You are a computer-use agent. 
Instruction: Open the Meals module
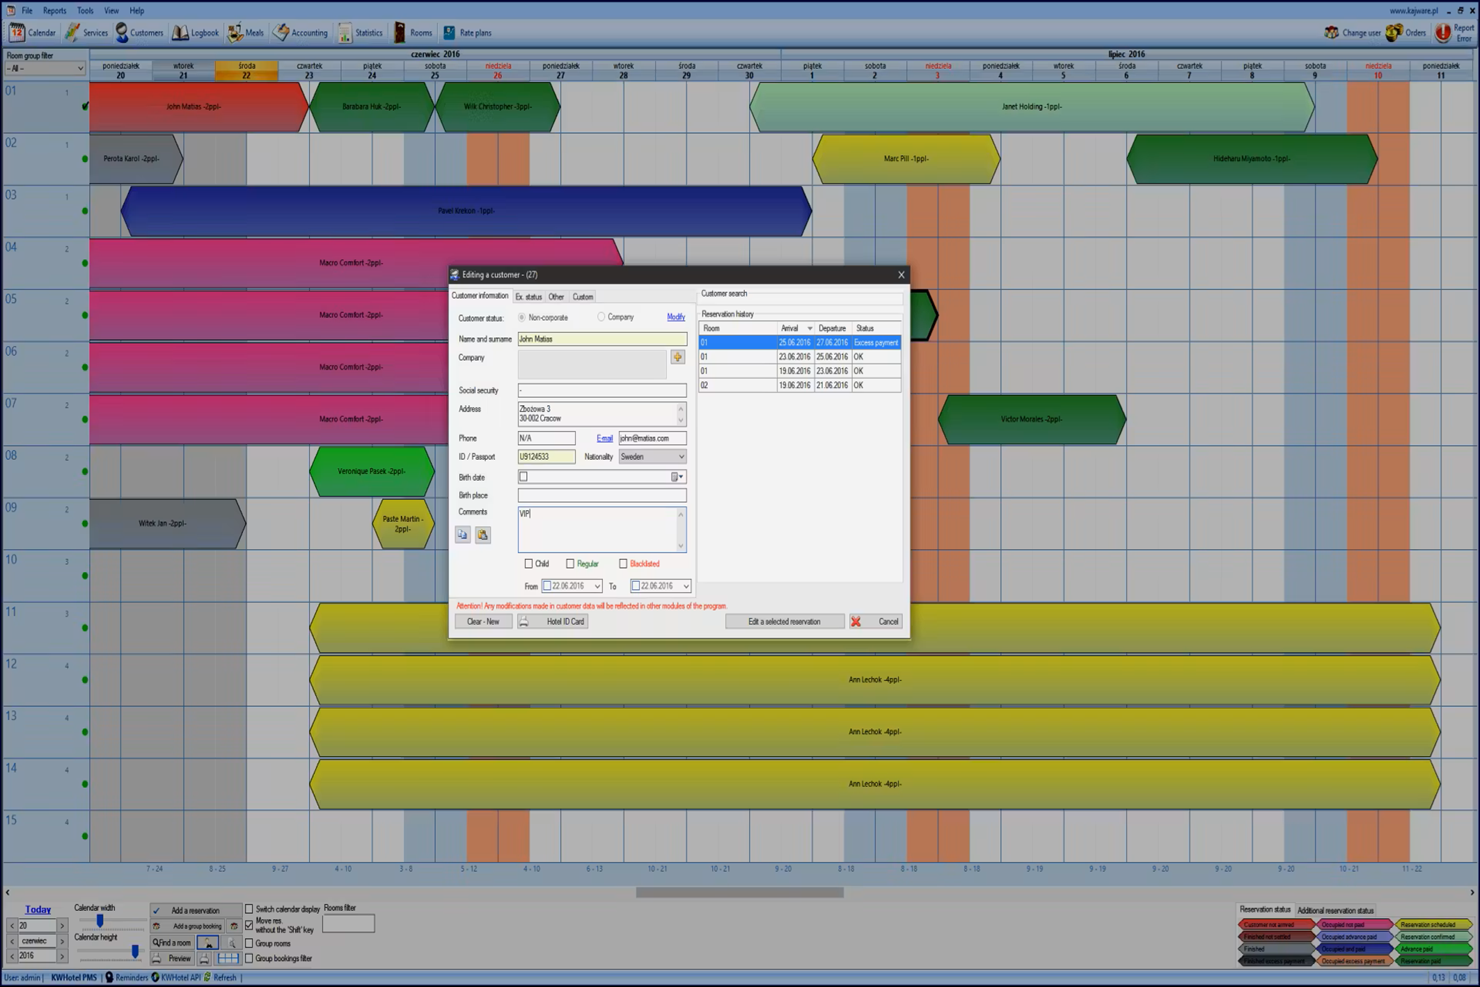(246, 33)
